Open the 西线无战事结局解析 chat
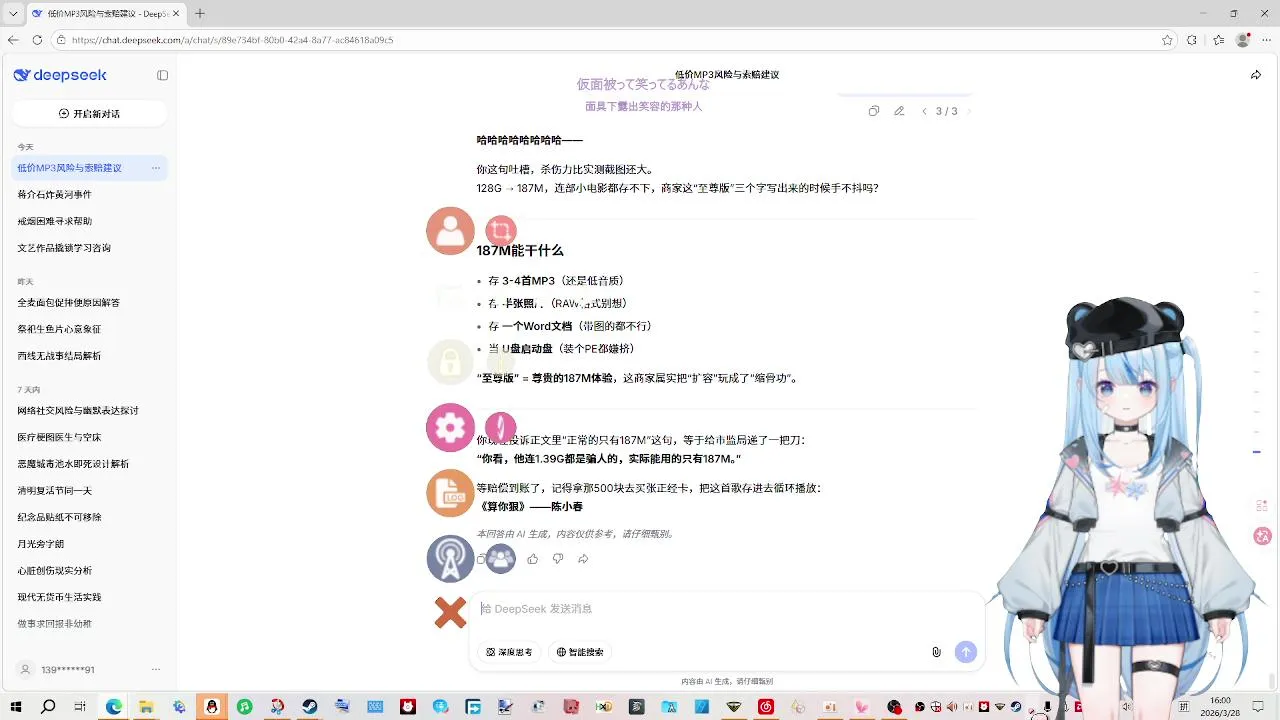 tap(59, 356)
